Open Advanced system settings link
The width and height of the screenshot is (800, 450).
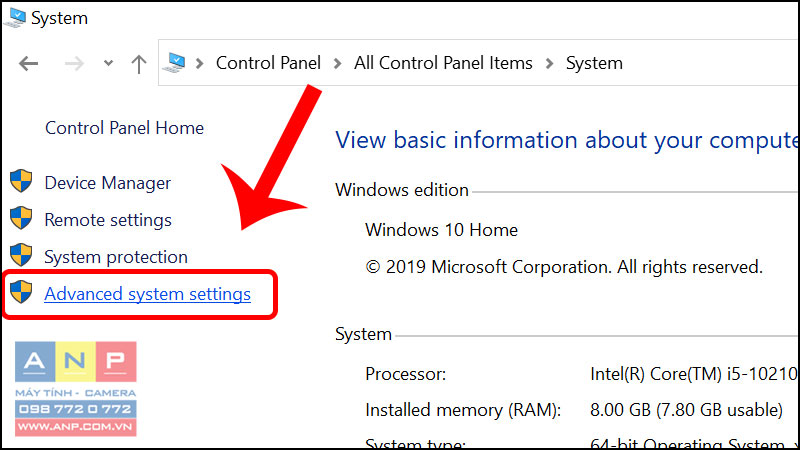coord(147,294)
